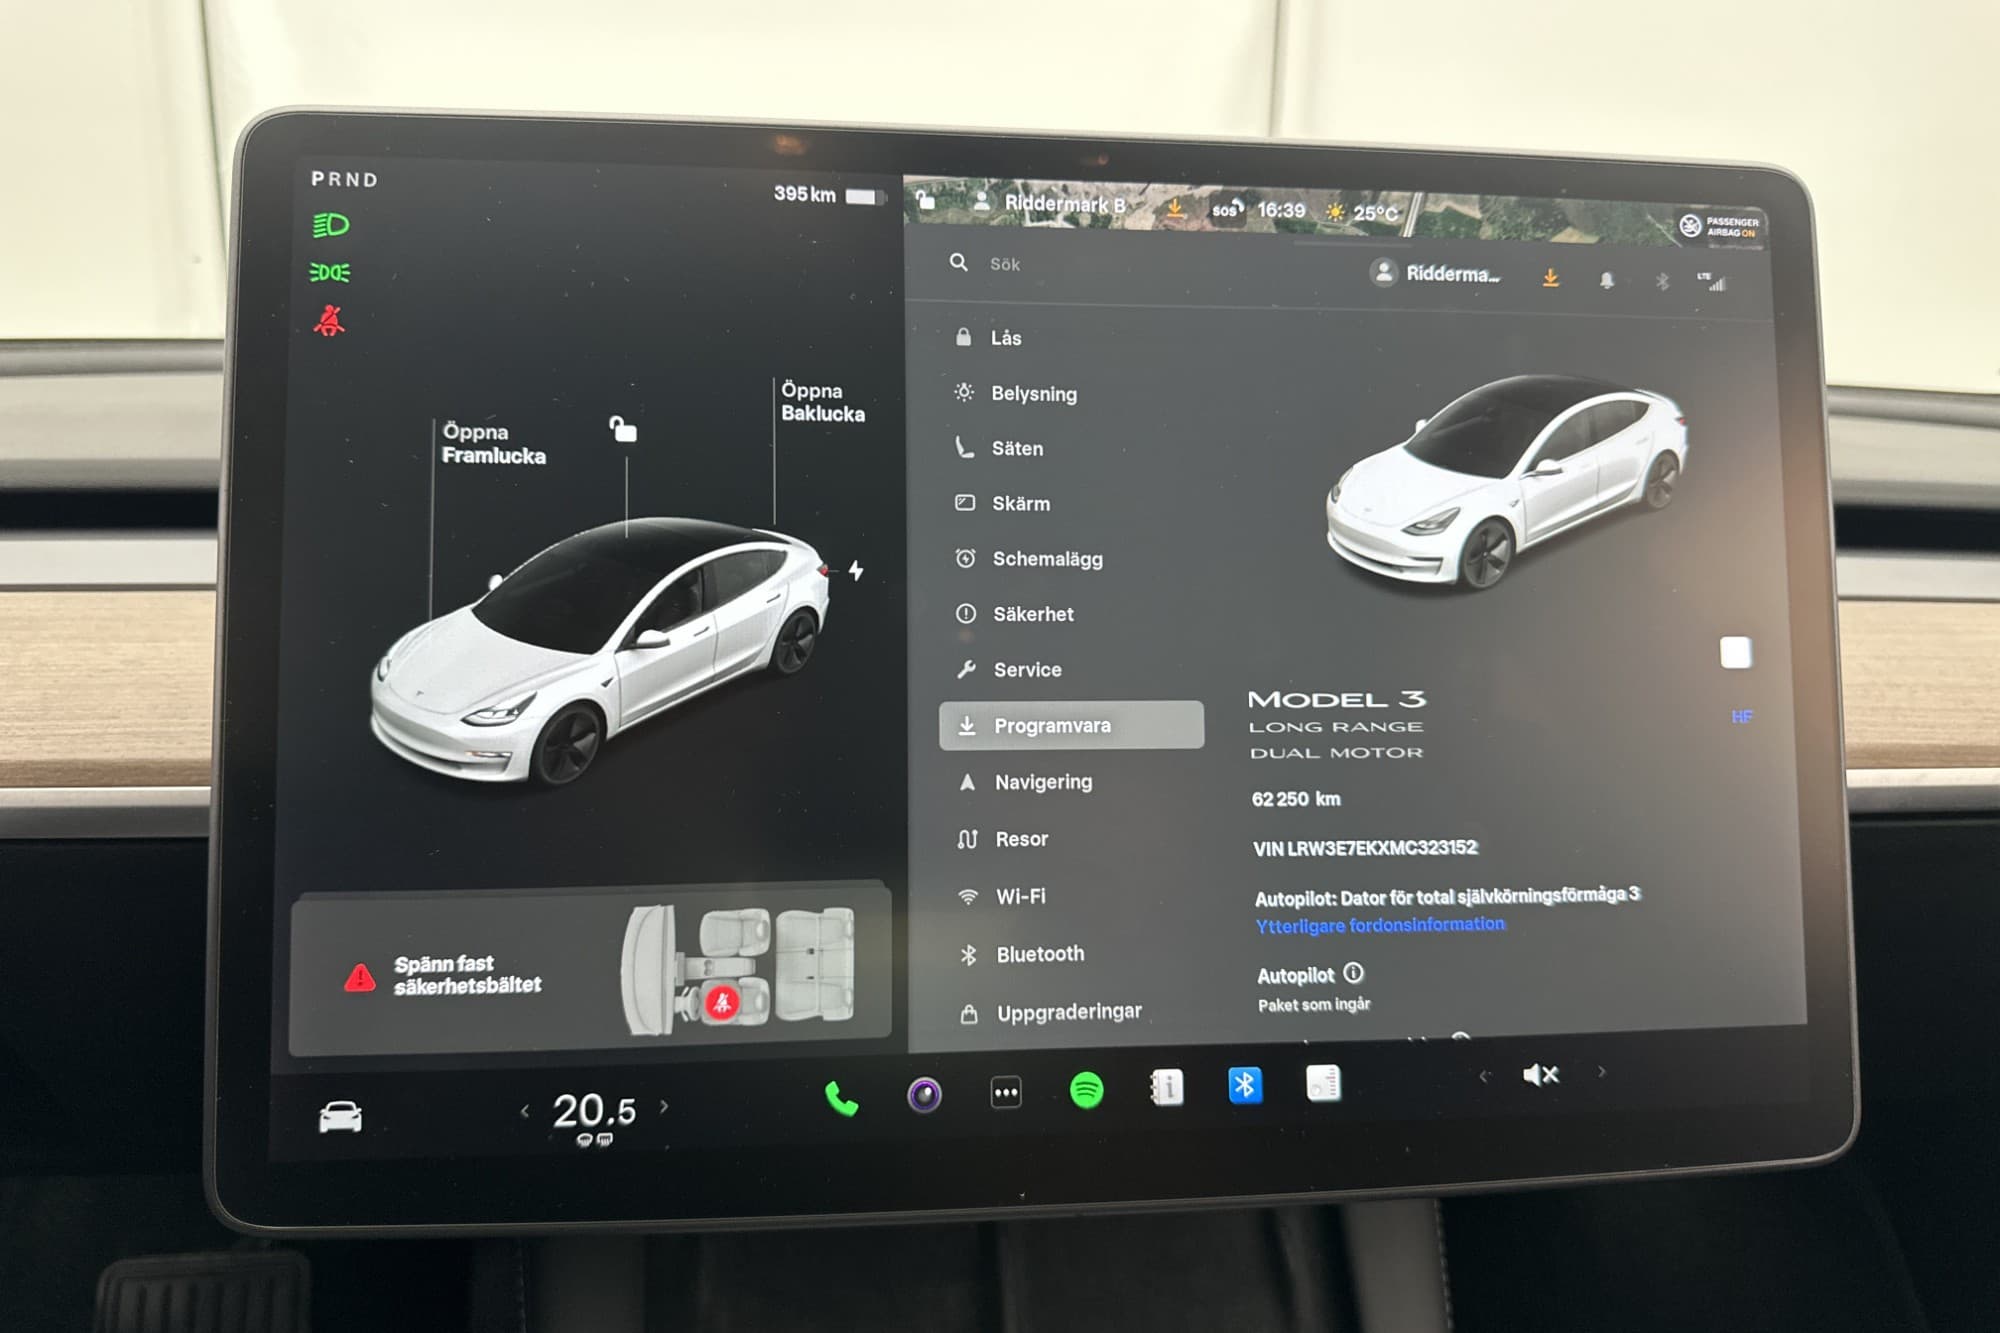Tap the red seatbelt warning indicator
The height and width of the screenshot is (1333, 2000).
329,320
